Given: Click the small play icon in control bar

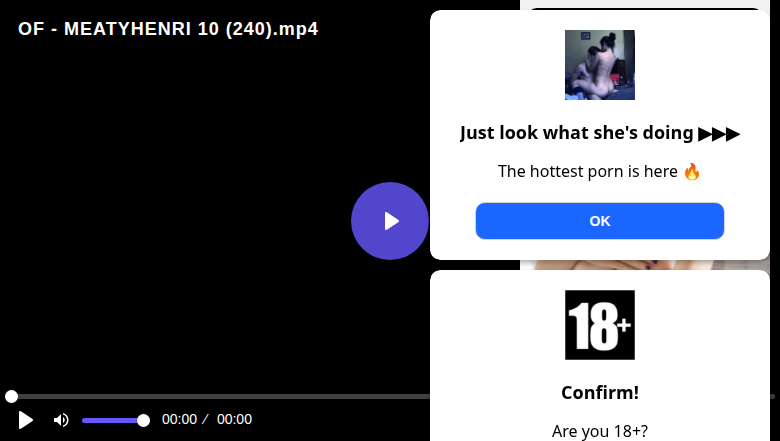Looking at the screenshot, I should point(25,420).
